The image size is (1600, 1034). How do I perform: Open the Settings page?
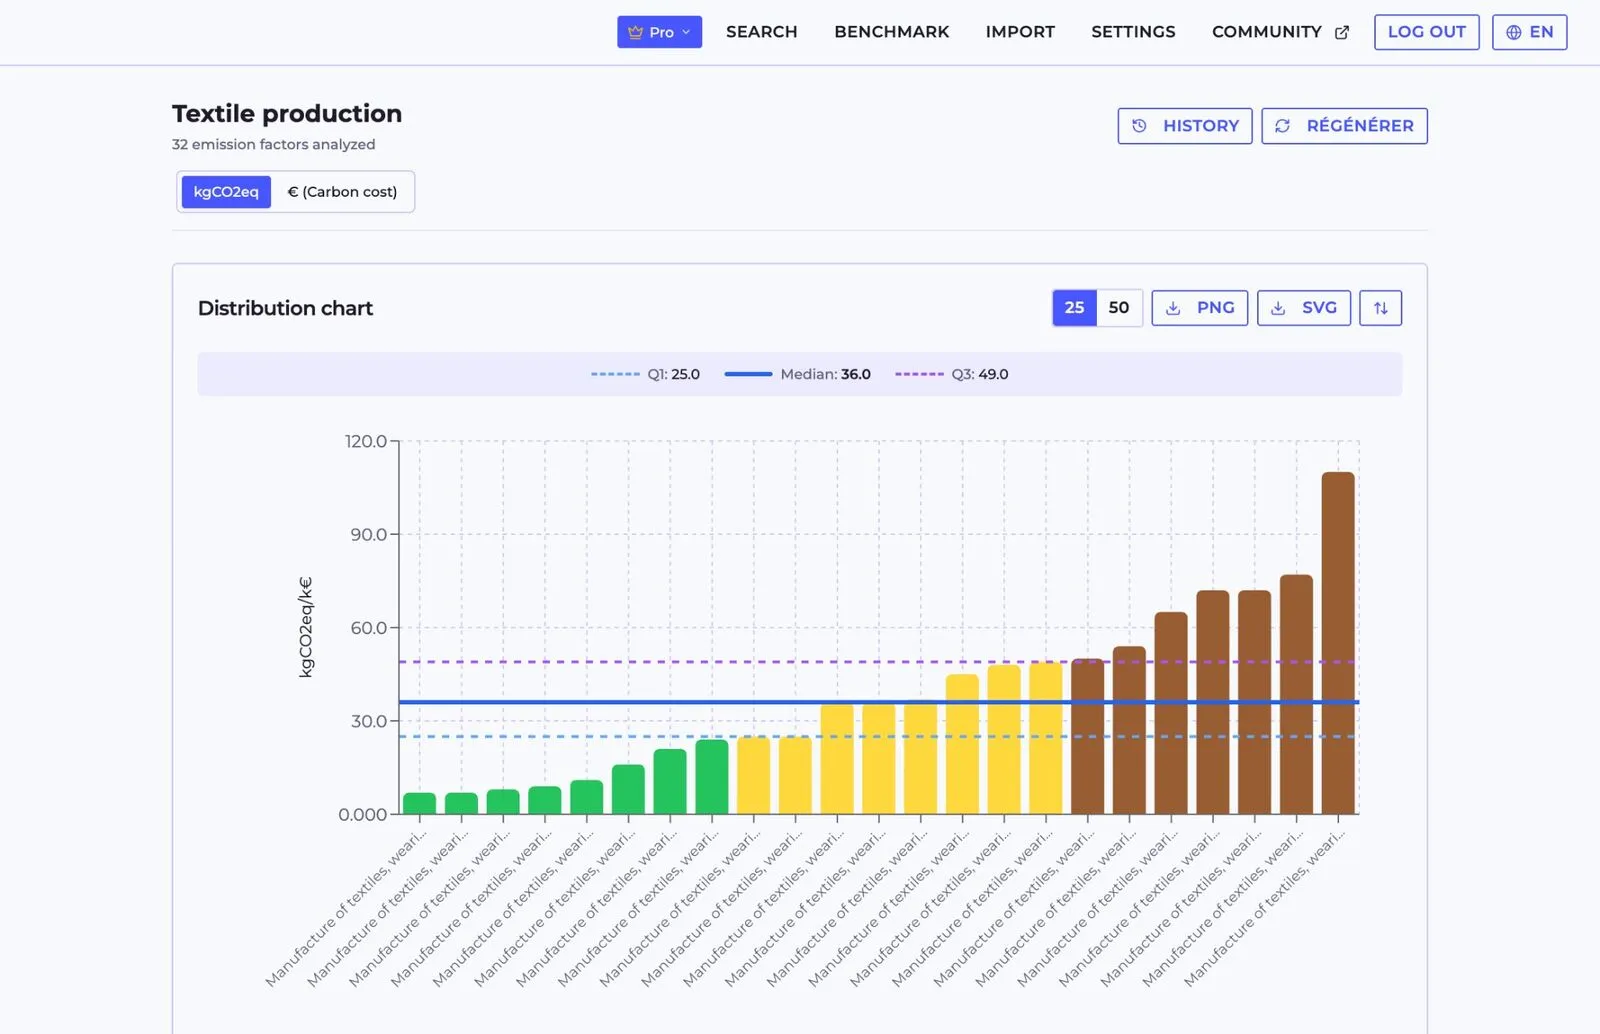click(1133, 32)
